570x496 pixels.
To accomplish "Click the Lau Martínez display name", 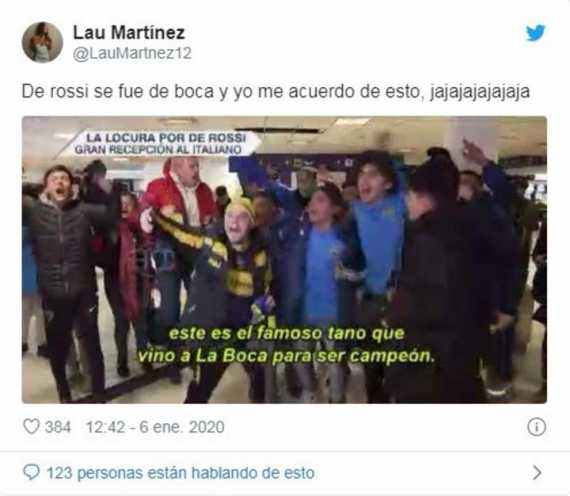I will [x=129, y=32].
